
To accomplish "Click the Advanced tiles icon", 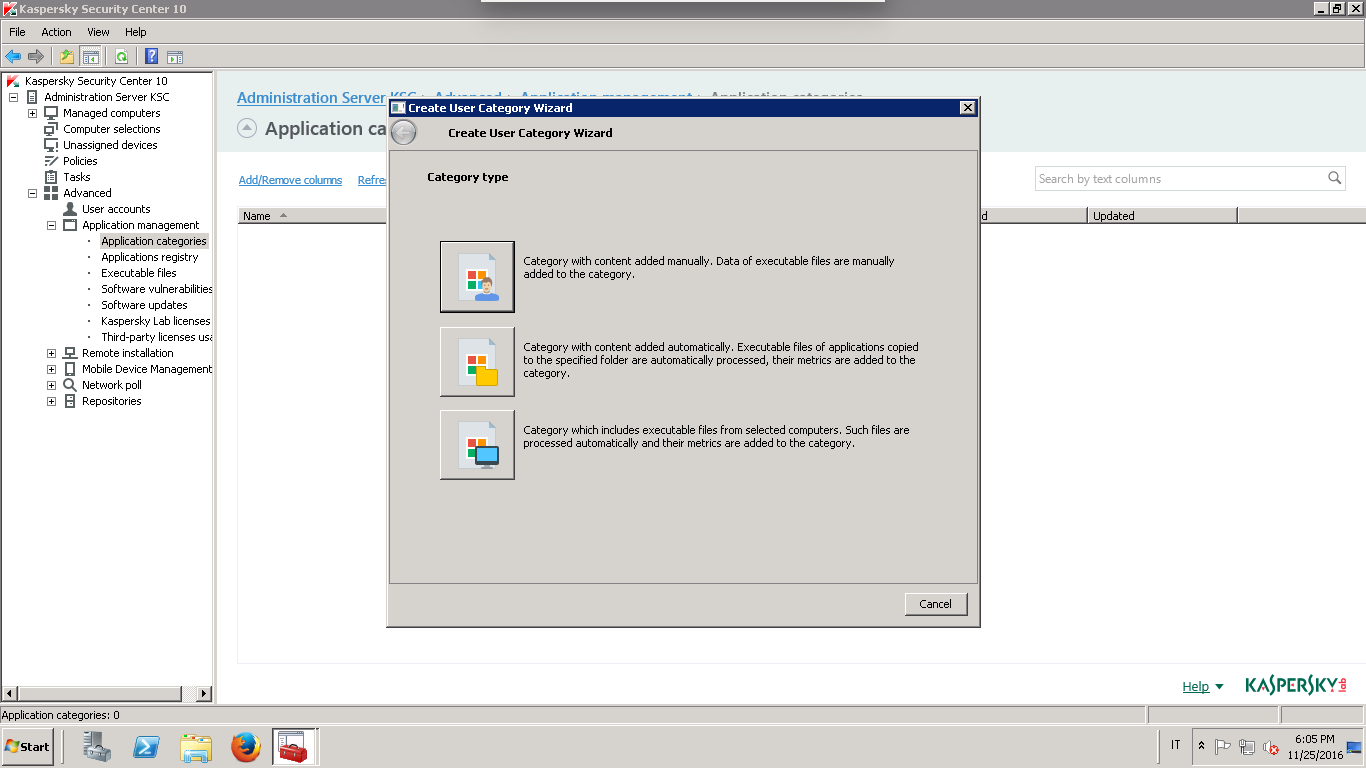I will (51, 193).
